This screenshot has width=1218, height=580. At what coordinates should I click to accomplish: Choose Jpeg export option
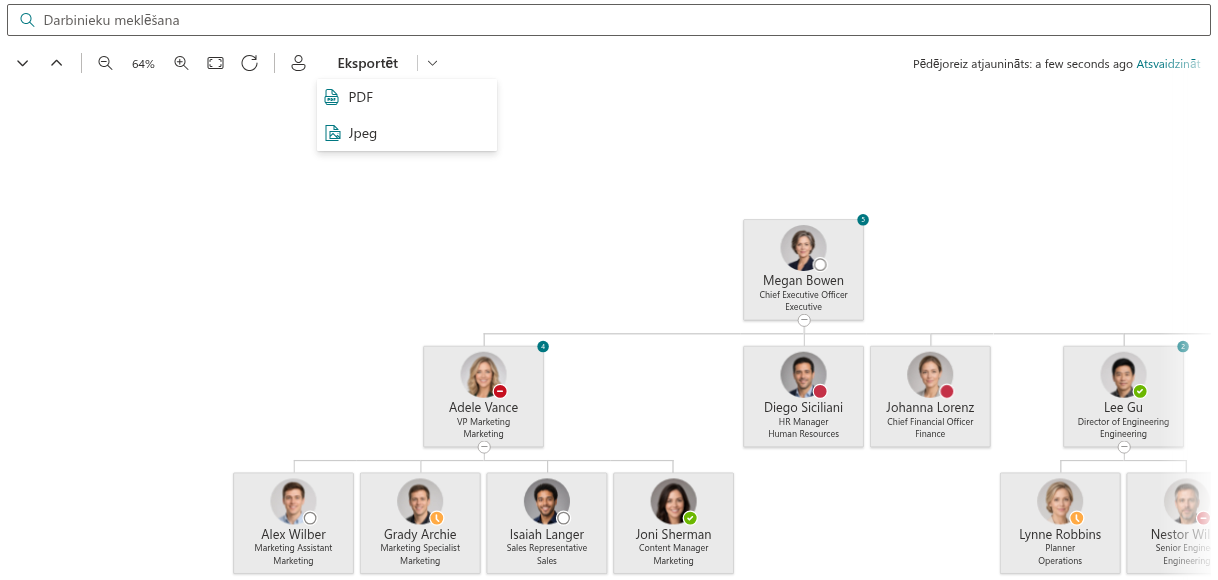[x=407, y=133]
